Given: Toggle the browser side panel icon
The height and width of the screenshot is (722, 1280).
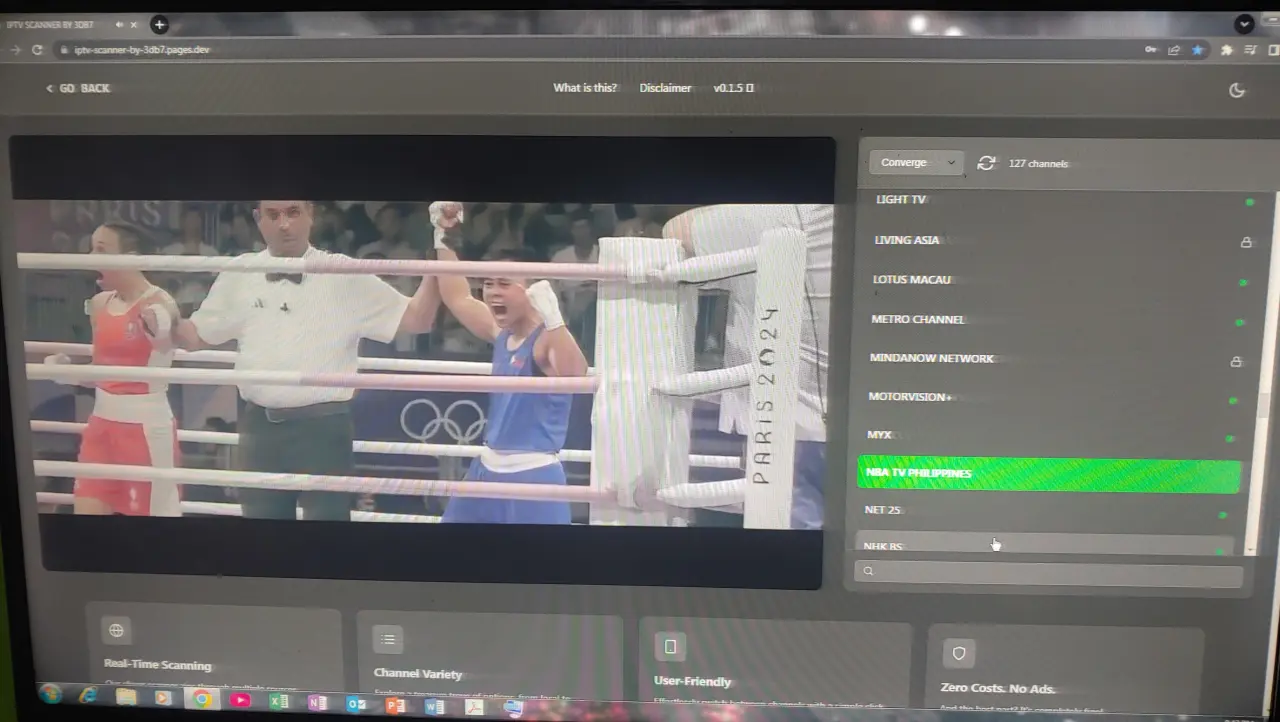Looking at the screenshot, I should point(1271,50).
